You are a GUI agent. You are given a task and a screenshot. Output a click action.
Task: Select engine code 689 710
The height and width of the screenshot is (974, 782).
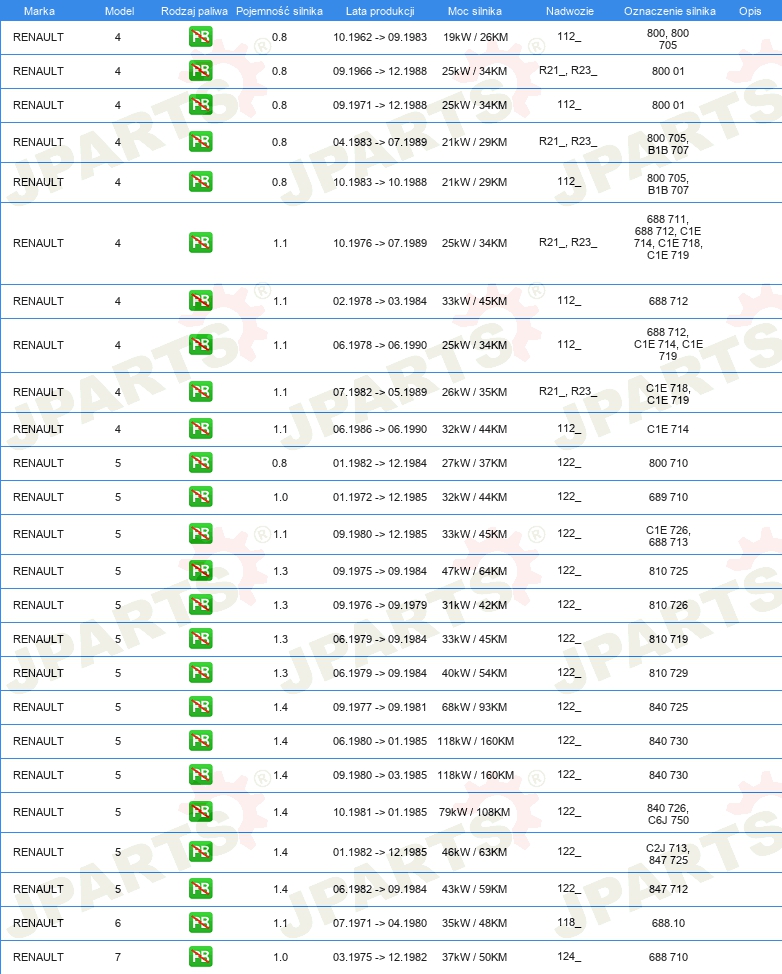[668, 497]
